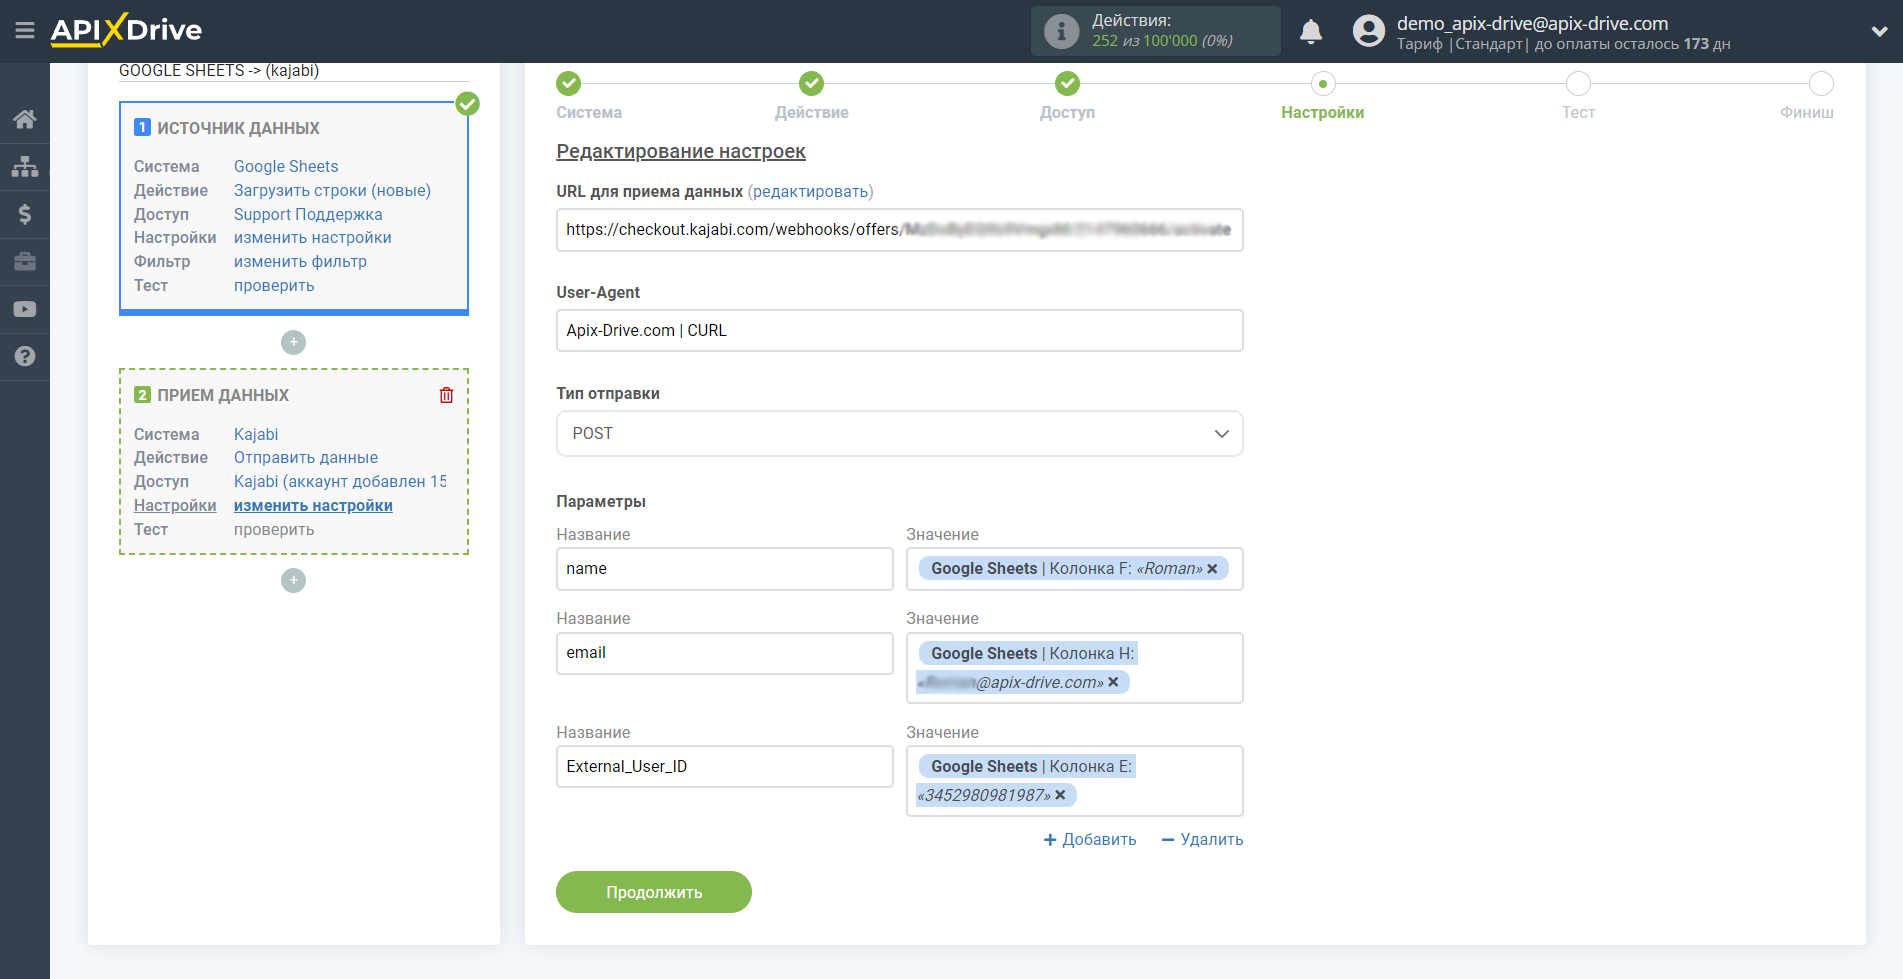1903x979 pixels.
Task: Go to the Система step
Action: pyautogui.click(x=568, y=84)
